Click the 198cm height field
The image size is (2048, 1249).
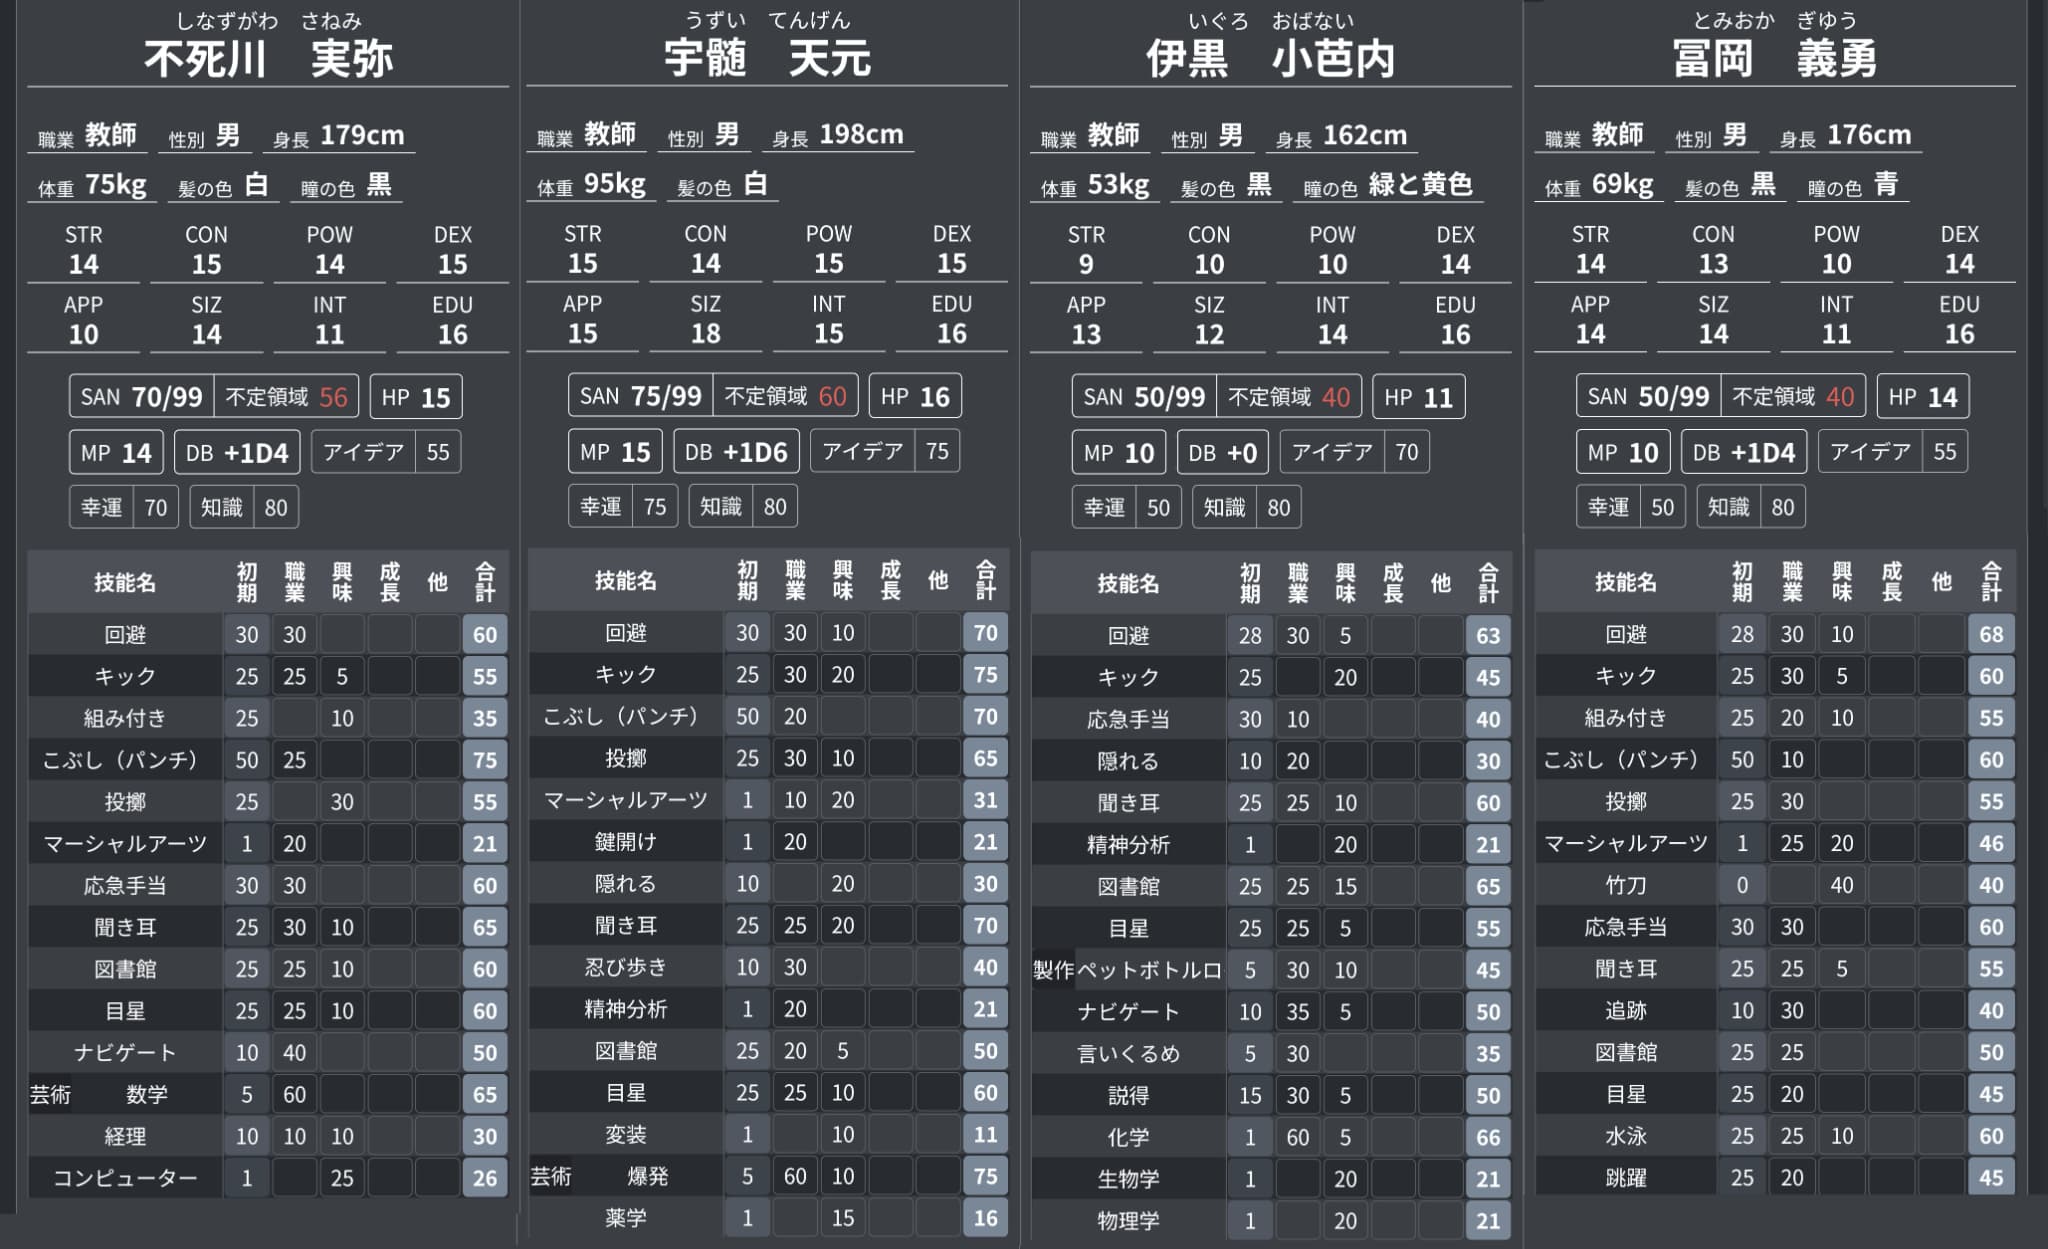860,135
